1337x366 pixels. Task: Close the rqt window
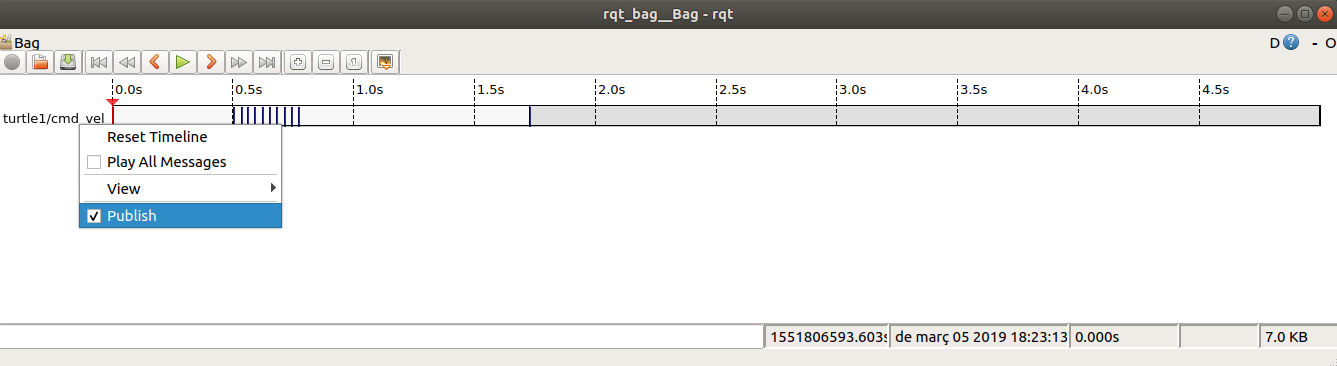tap(1324, 13)
